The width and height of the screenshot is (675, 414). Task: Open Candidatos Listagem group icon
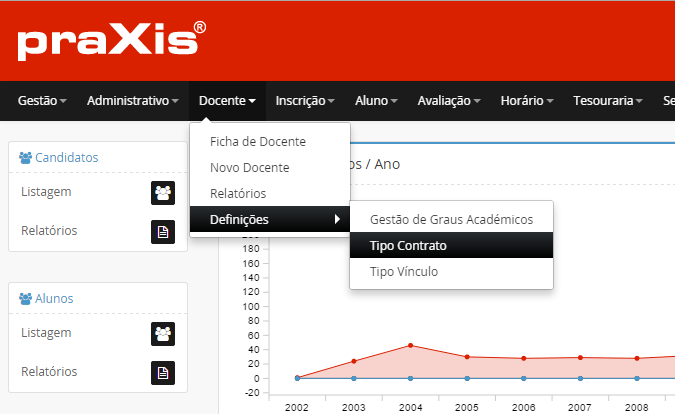click(162, 193)
